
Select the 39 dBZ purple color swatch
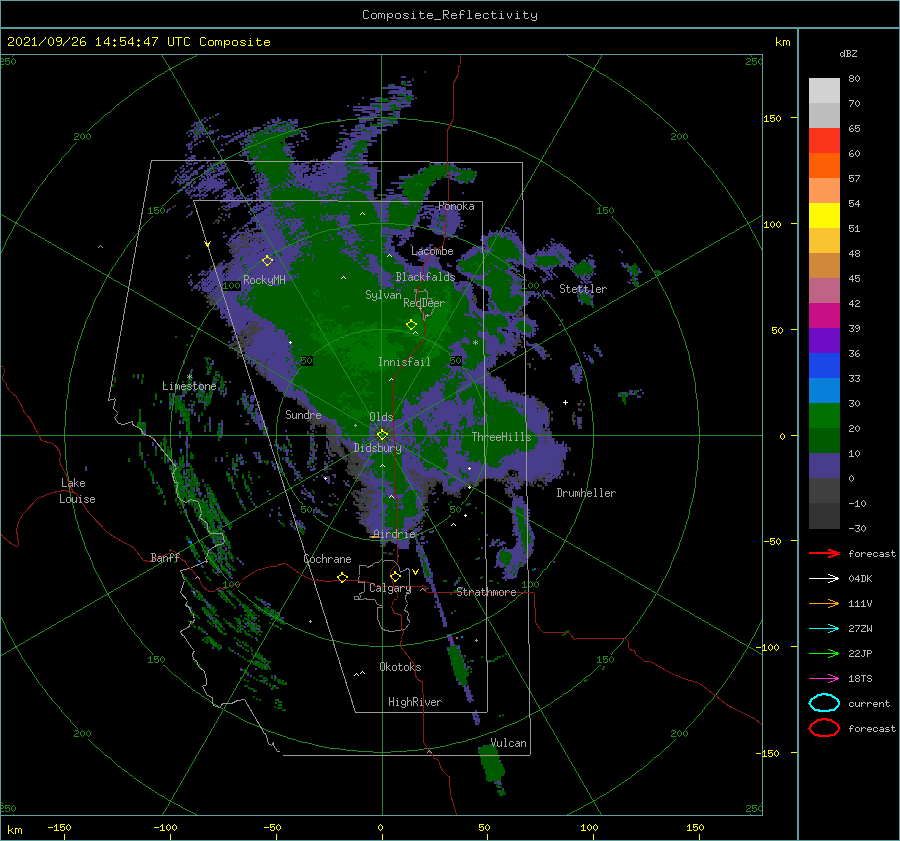click(824, 340)
